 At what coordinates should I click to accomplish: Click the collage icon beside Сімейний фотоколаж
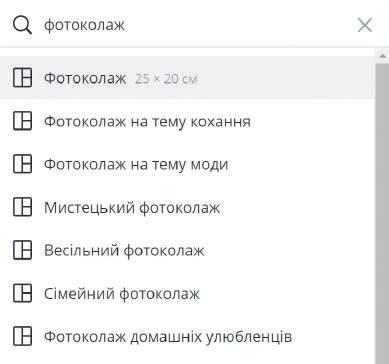[x=22, y=293]
